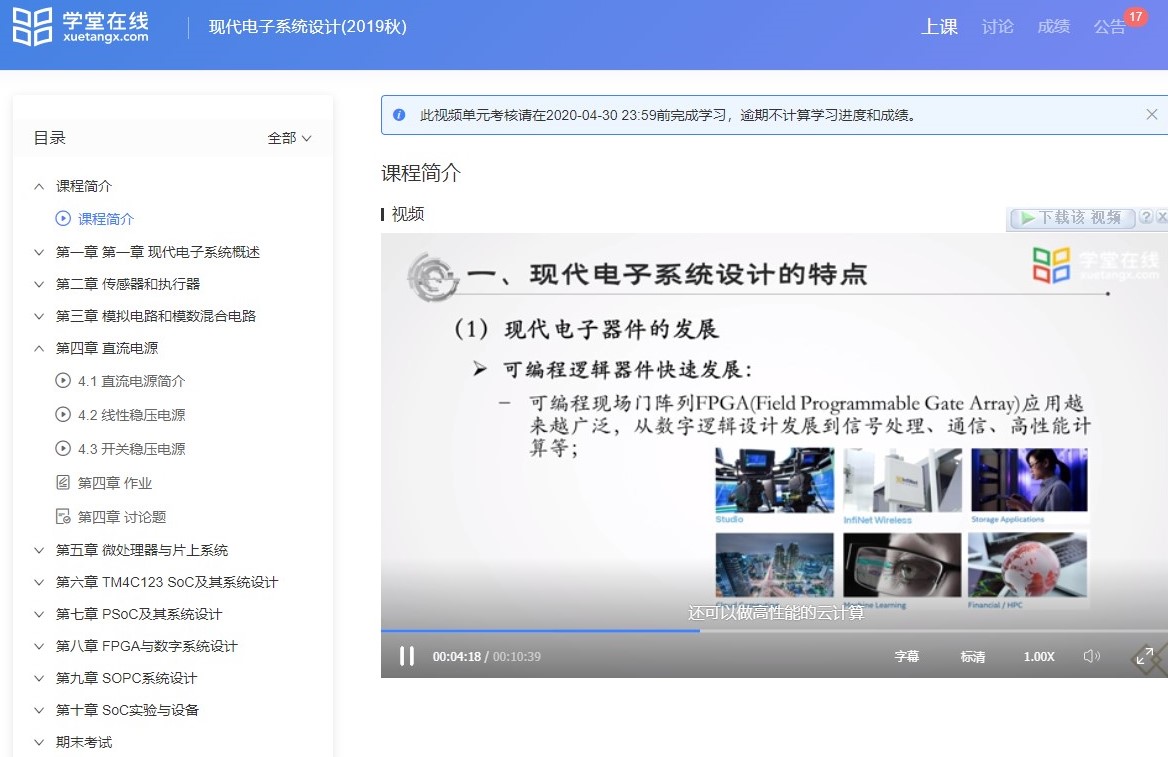1168x757 pixels.
Task: Toggle subtitles with the 字幕 control
Action: [x=906, y=656]
